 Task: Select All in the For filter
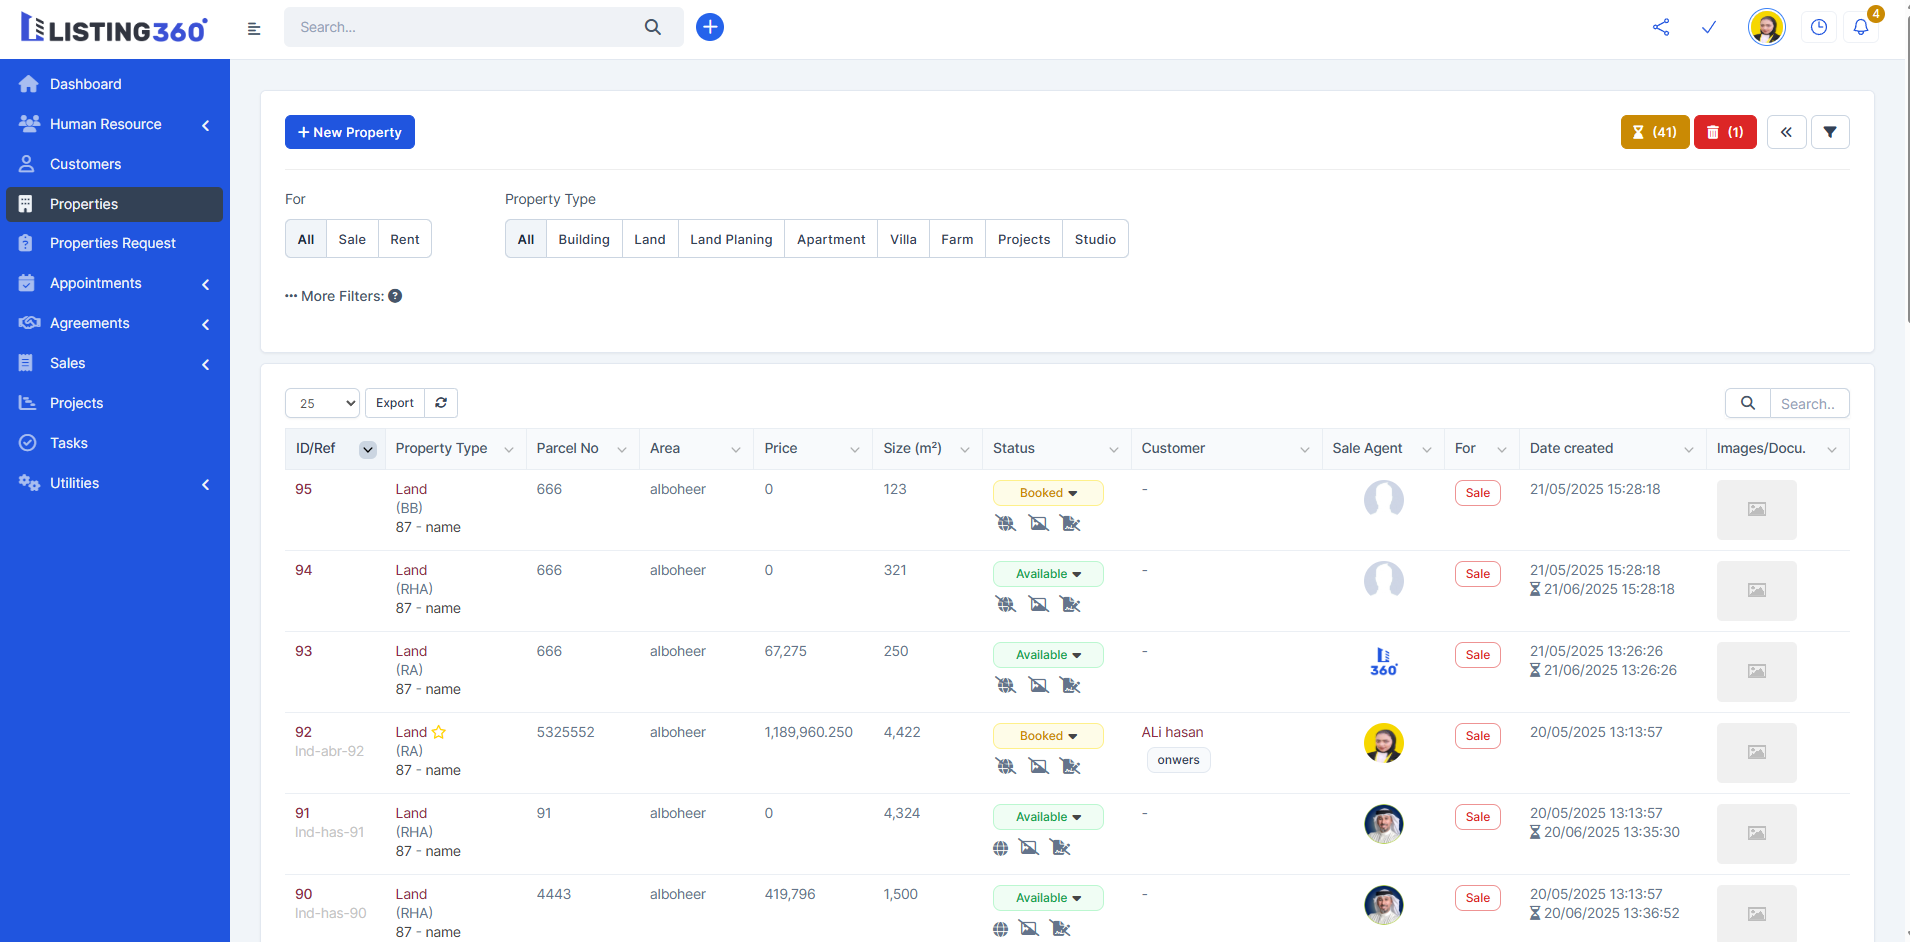[x=306, y=239]
